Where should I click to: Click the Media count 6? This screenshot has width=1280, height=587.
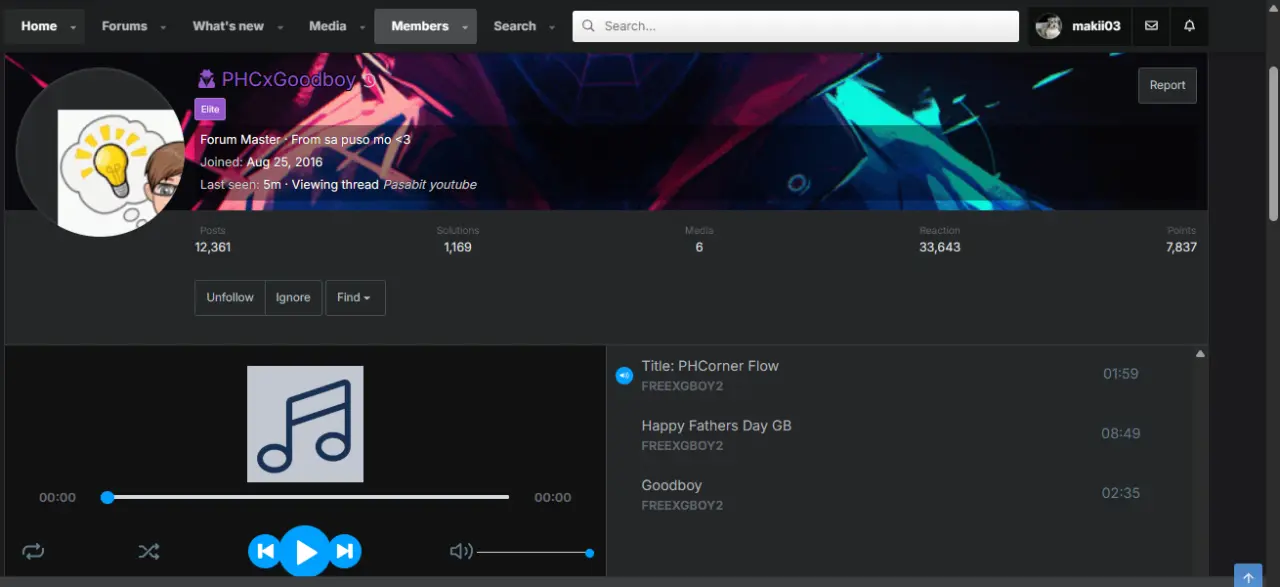pyautogui.click(x=699, y=247)
